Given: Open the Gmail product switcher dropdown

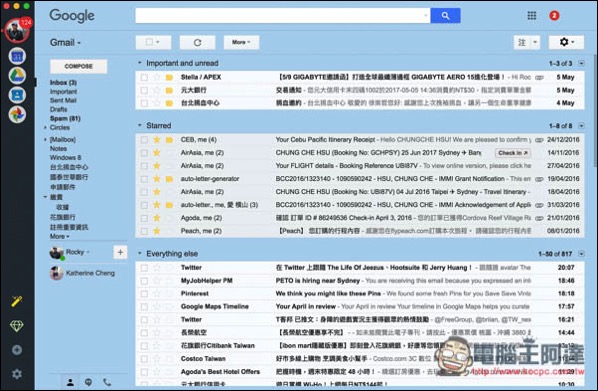Looking at the screenshot, I should click(x=65, y=42).
